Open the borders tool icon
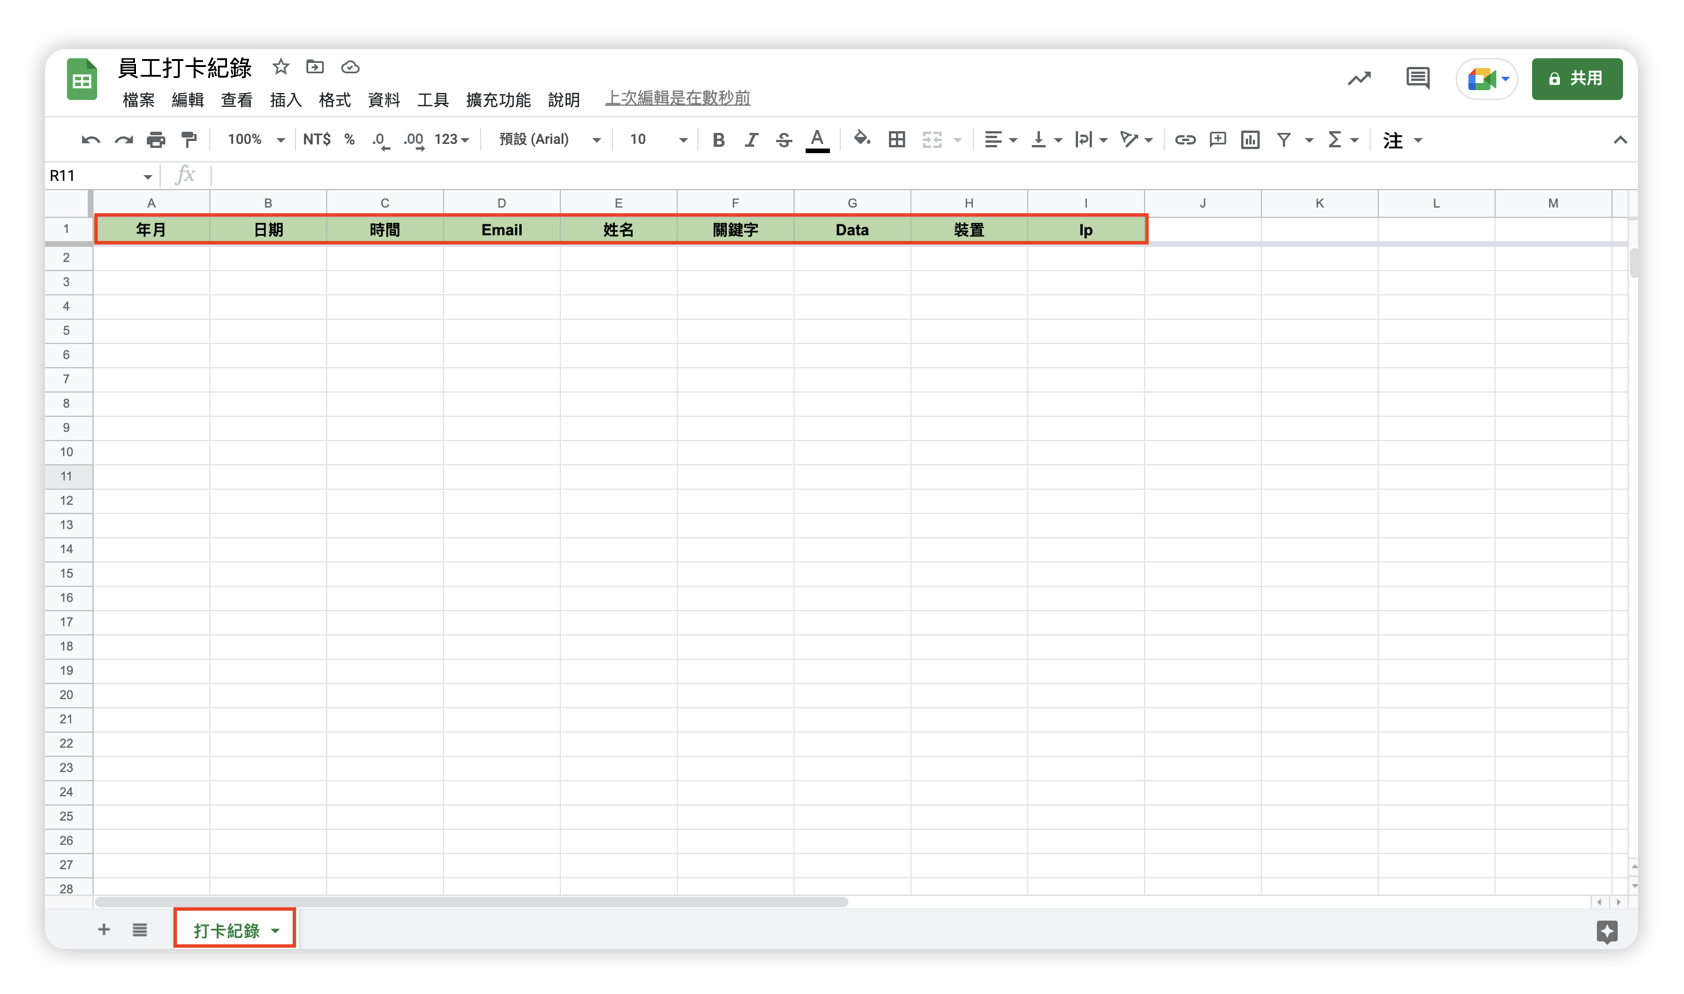The width and height of the screenshot is (1684, 994). pos(897,140)
